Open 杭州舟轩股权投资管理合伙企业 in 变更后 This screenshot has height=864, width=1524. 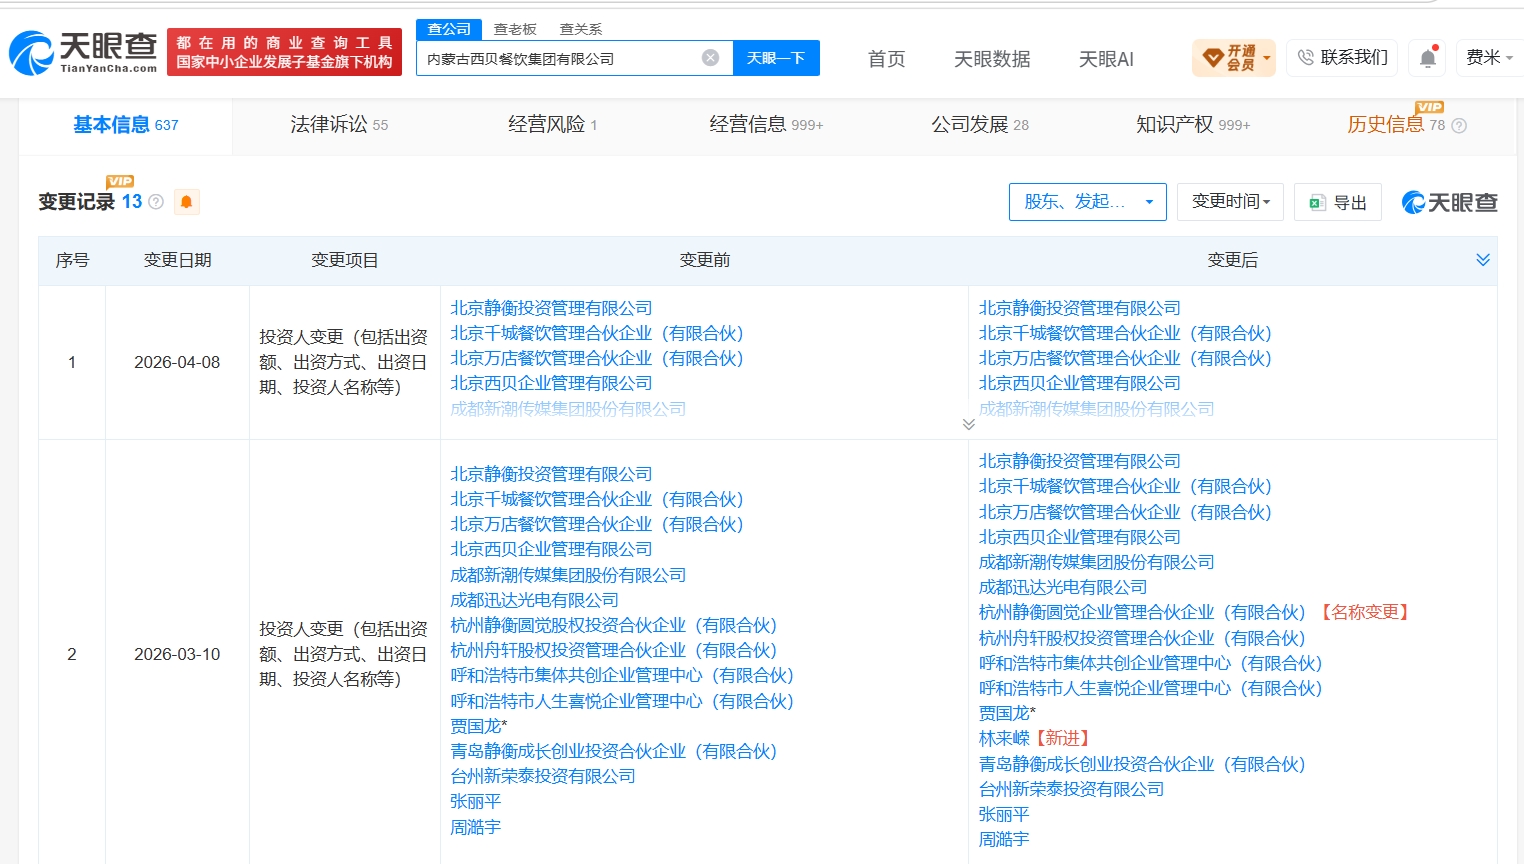[1142, 638]
